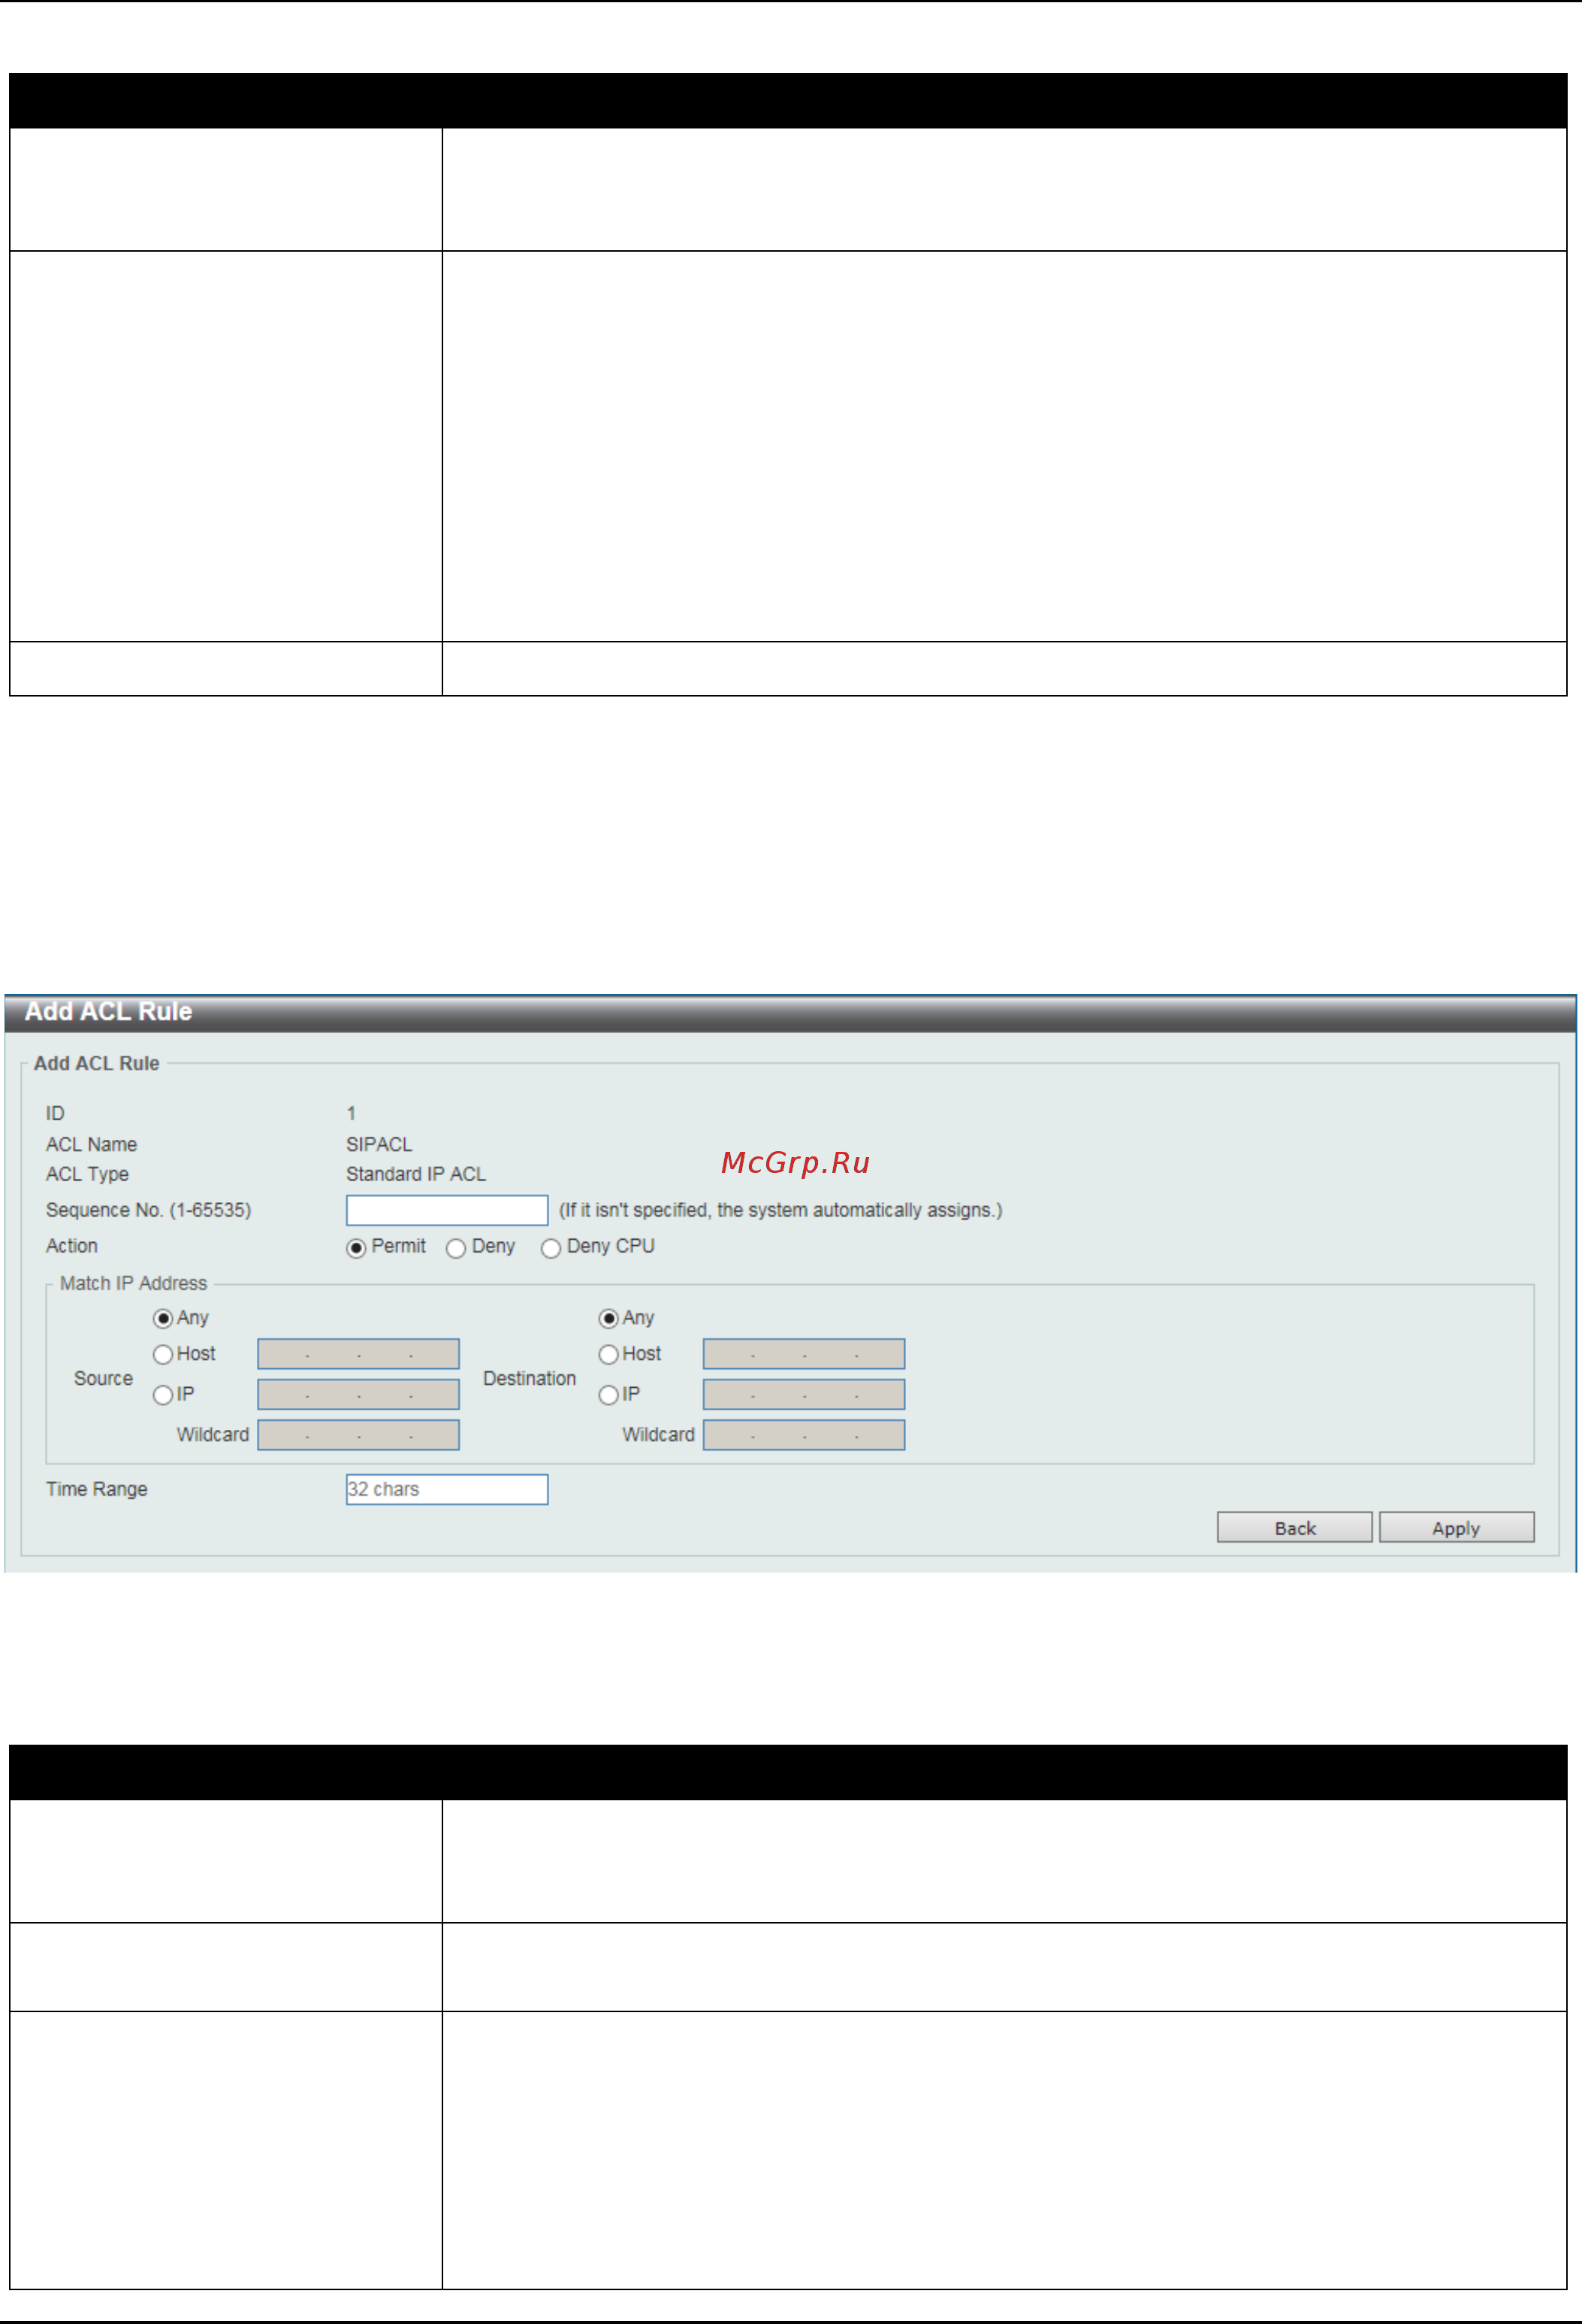Click the Sequence No. (1-65535) label
Viewport: 1582px width, 2324px height.
[148, 1210]
